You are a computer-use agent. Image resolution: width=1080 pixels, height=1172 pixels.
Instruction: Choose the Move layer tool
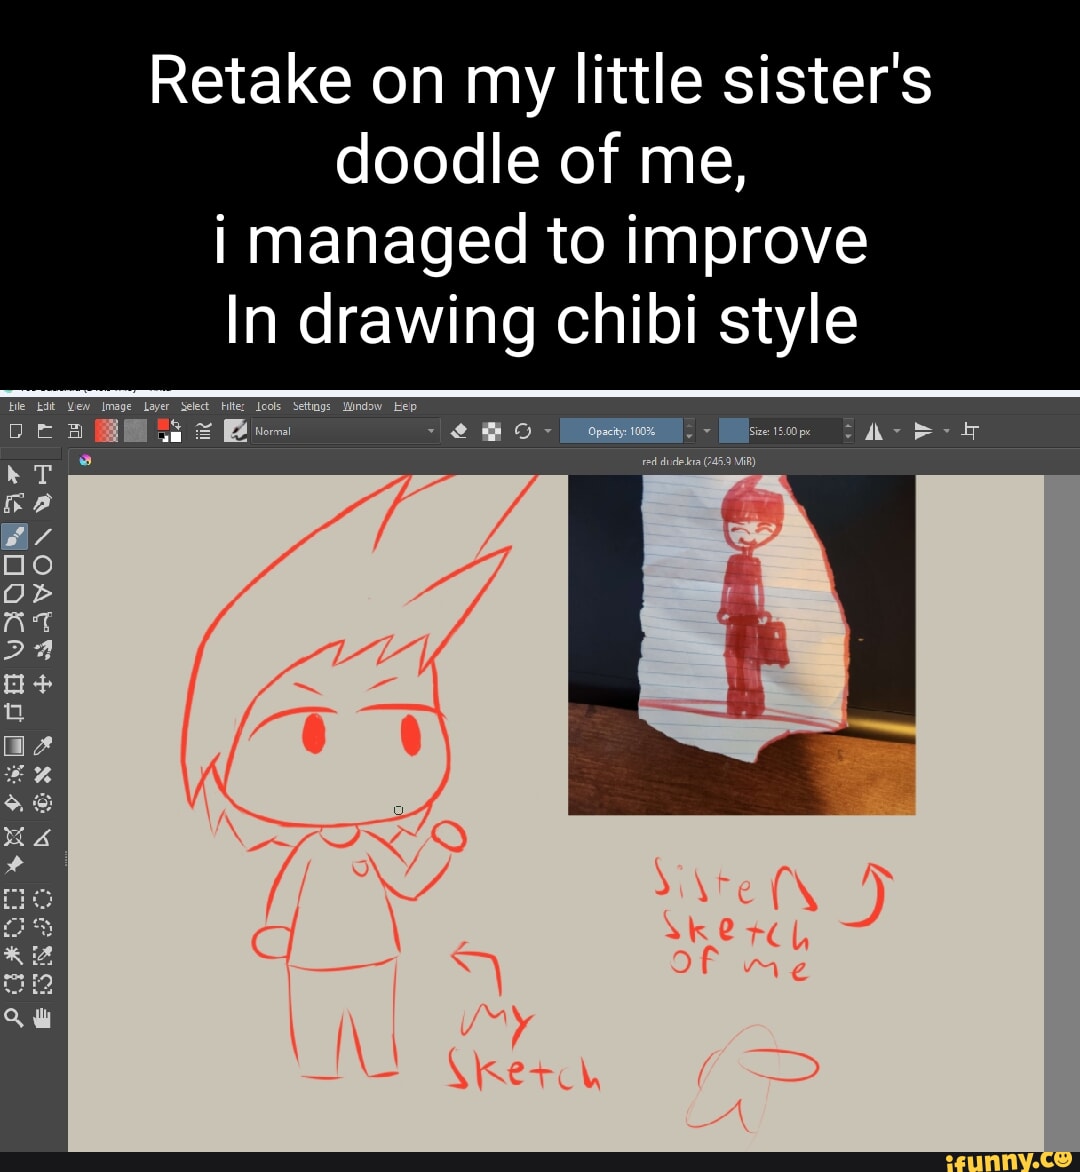(x=43, y=684)
